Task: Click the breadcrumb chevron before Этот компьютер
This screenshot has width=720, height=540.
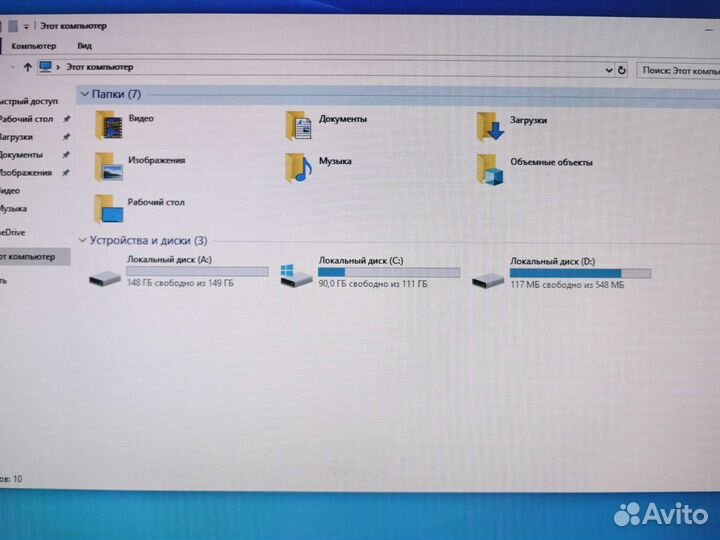Action: tap(58, 68)
